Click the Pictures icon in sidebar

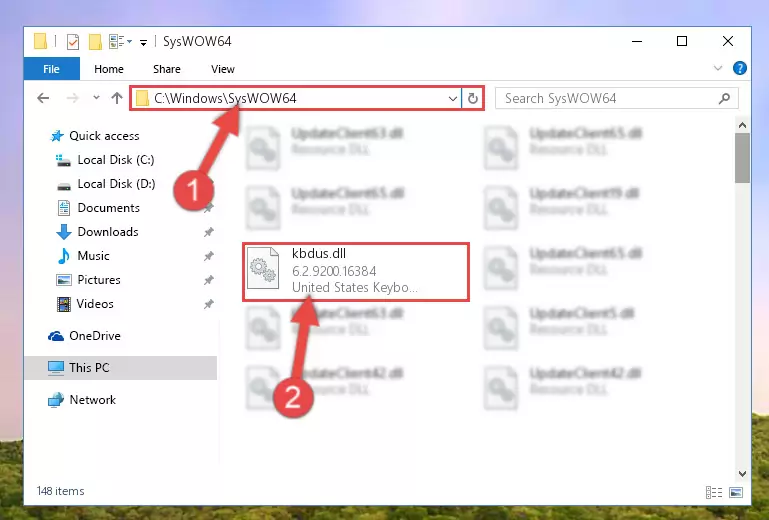coord(64,280)
